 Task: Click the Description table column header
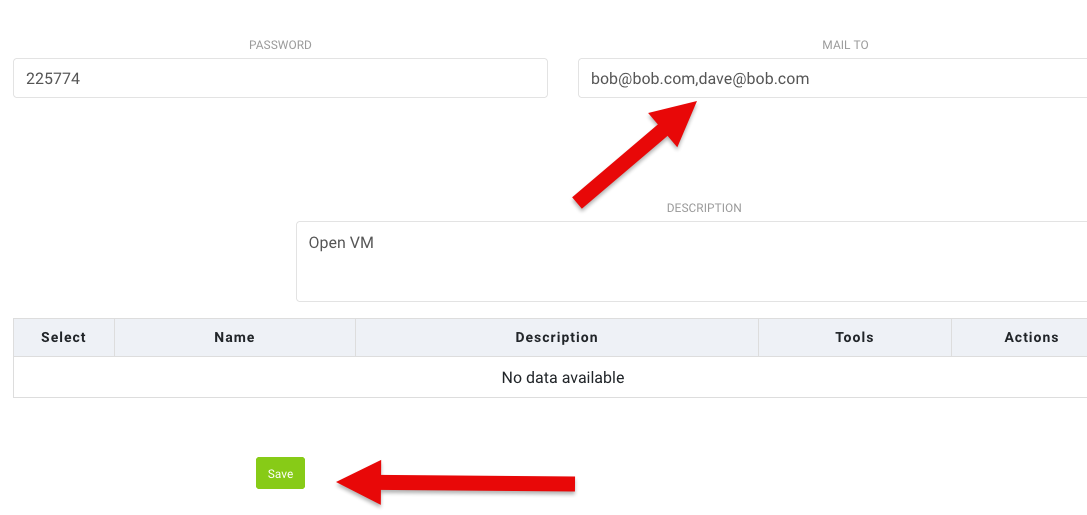(556, 338)
